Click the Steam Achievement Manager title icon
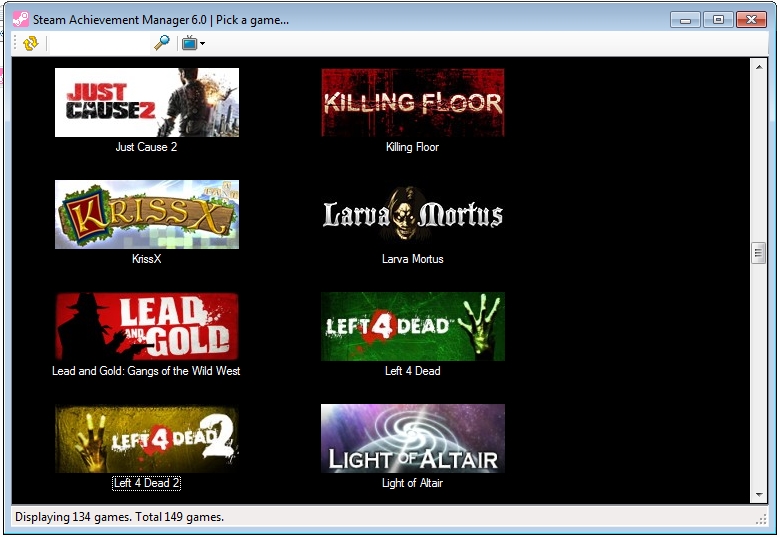 point(20,19)
